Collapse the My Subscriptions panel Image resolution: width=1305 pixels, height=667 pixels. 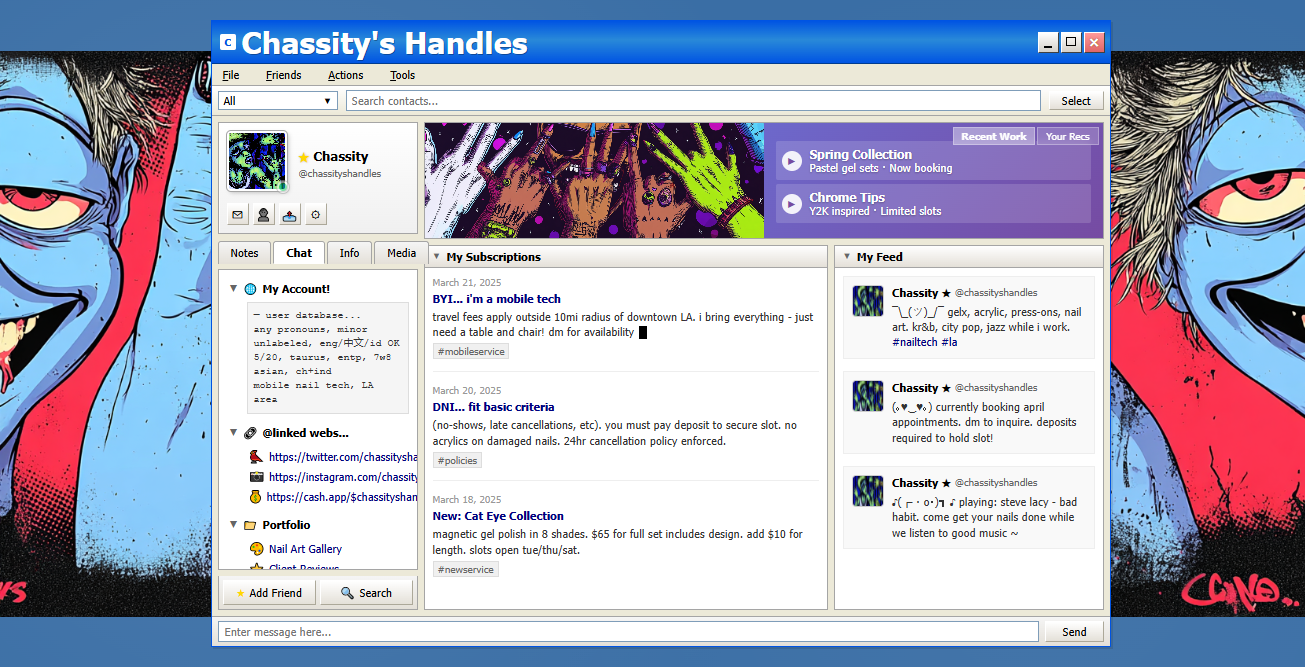pyautogui.click(x=436, y=257)
